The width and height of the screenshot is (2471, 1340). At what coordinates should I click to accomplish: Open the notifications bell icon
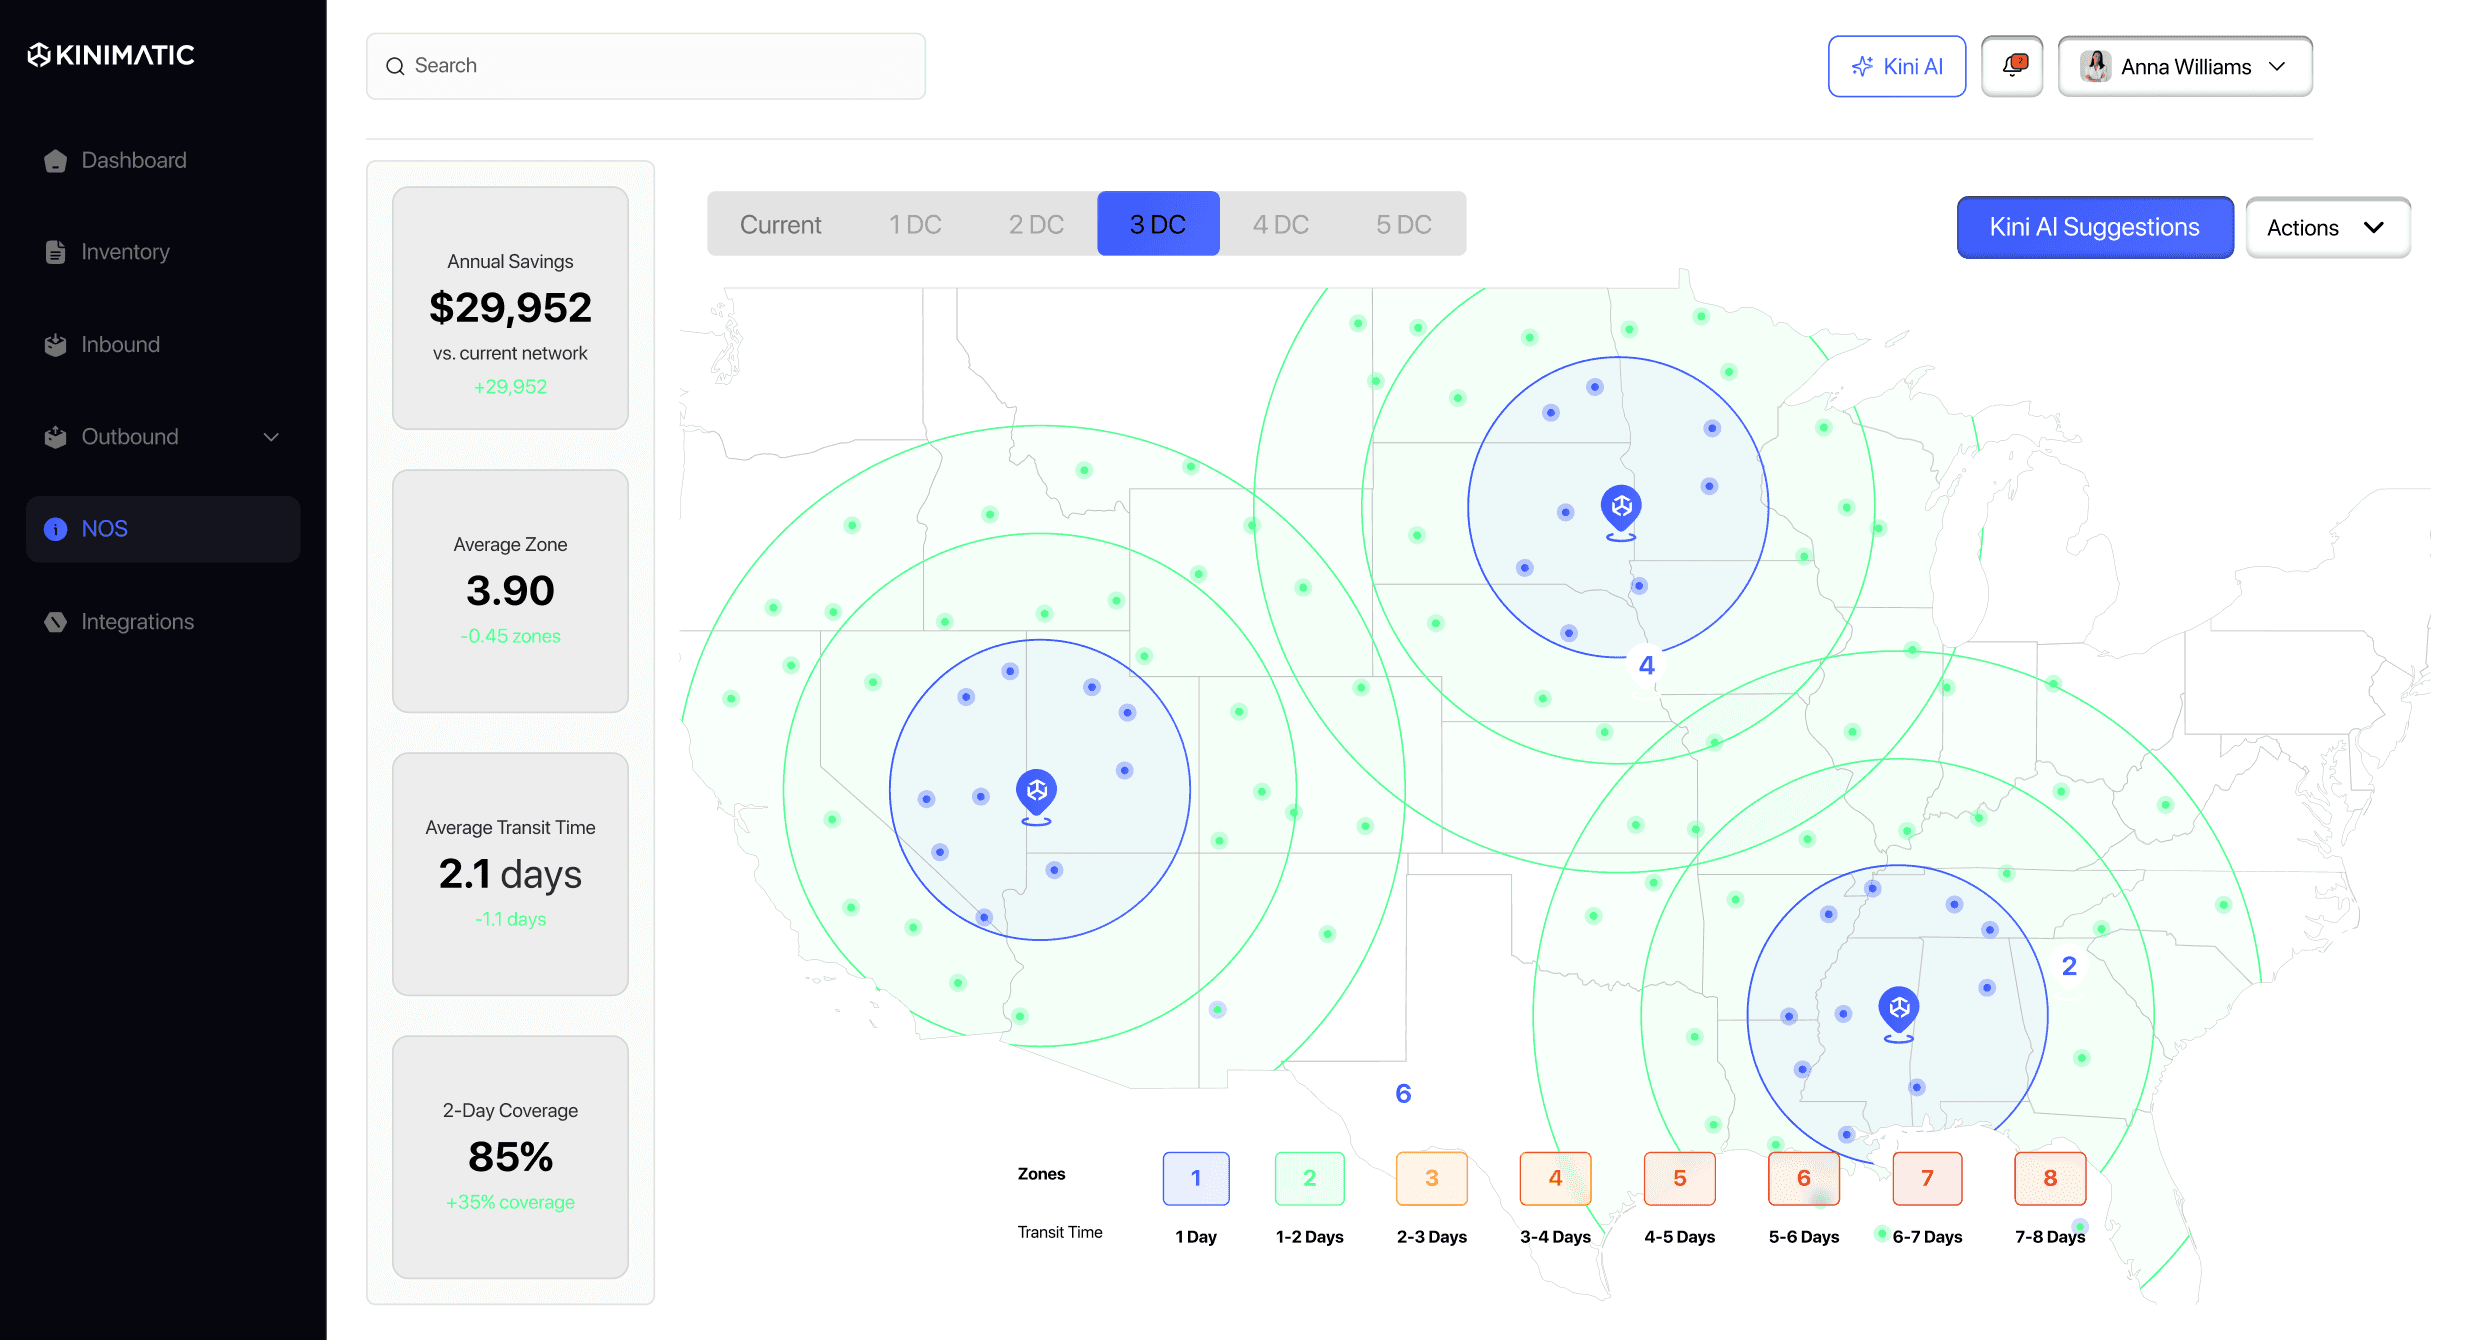(2012, 66)
